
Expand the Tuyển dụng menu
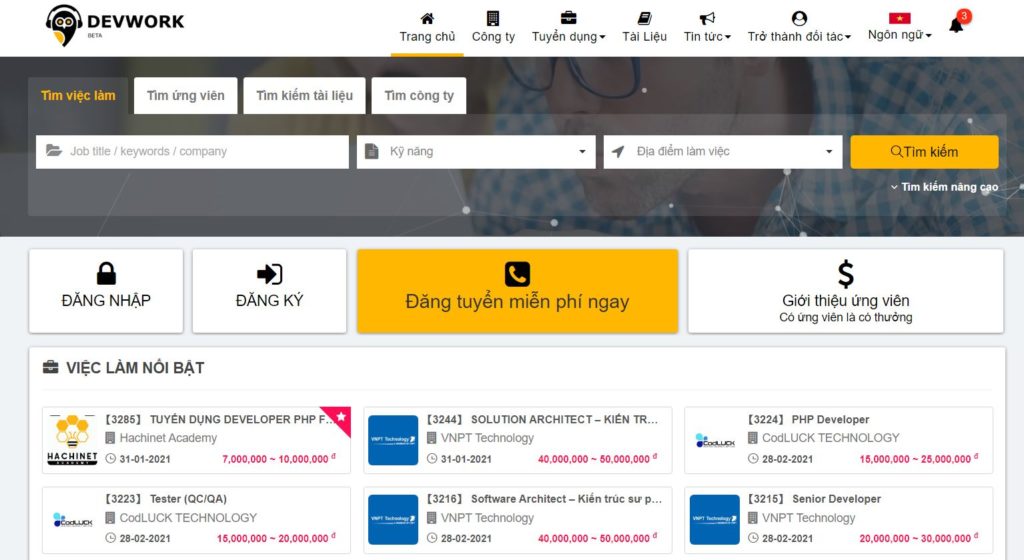568,37
